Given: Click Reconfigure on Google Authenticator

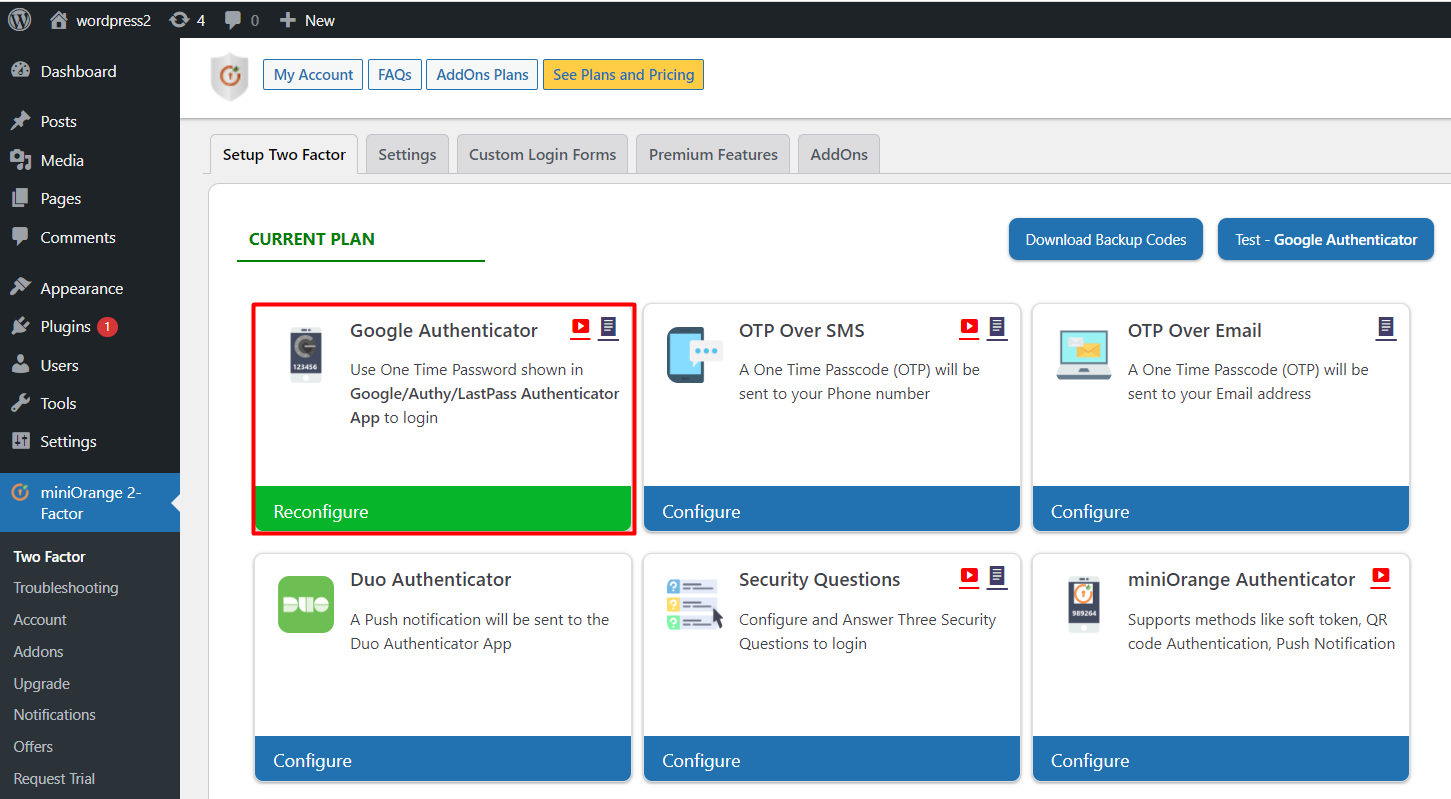Looking at the screenshot, I should click(443, 509).
